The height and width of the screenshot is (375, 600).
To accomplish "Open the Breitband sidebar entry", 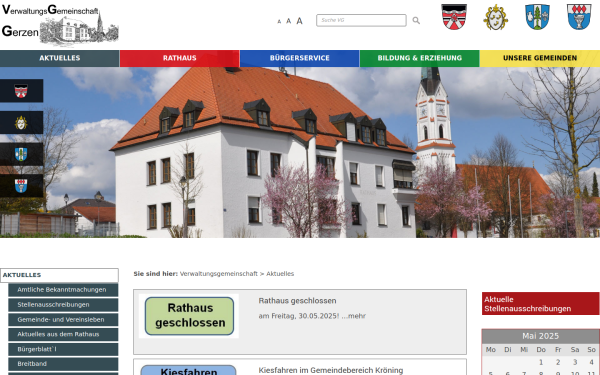I will point(63,364).
